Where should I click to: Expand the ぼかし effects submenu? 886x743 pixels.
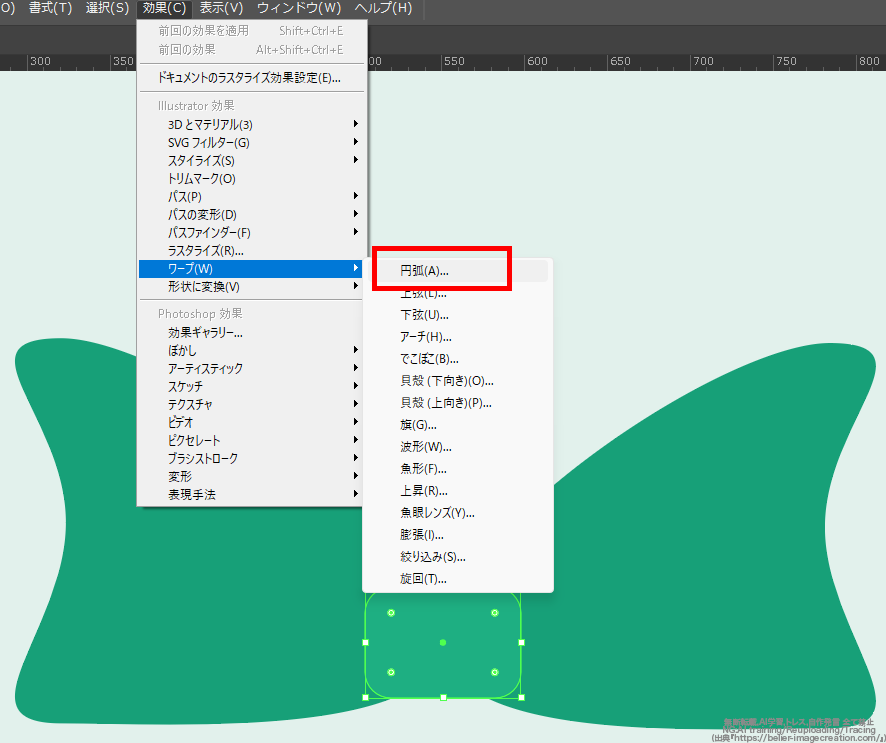[182, 351]
